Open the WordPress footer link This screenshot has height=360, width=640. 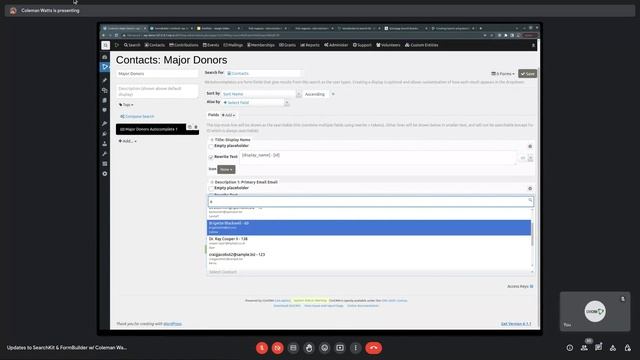click(x=172, y=324)
